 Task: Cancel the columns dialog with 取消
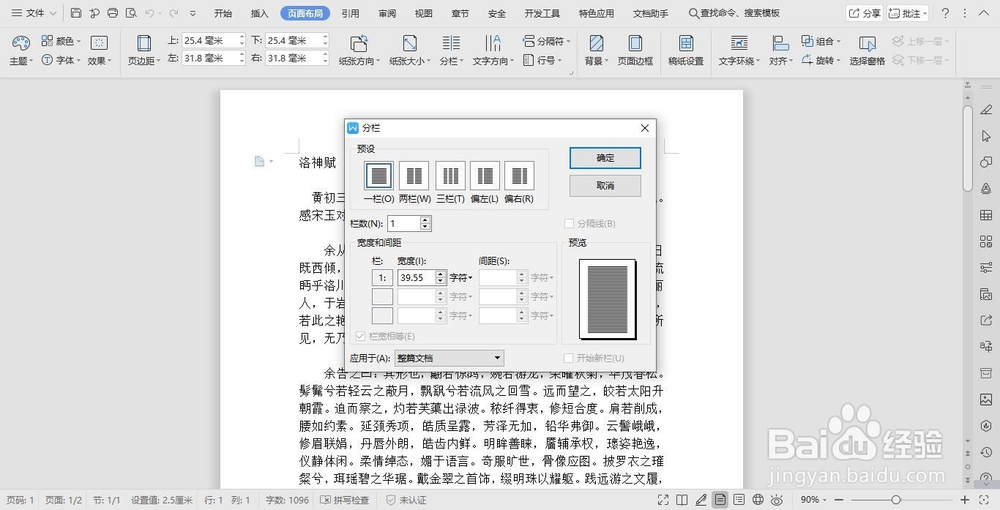605,186
